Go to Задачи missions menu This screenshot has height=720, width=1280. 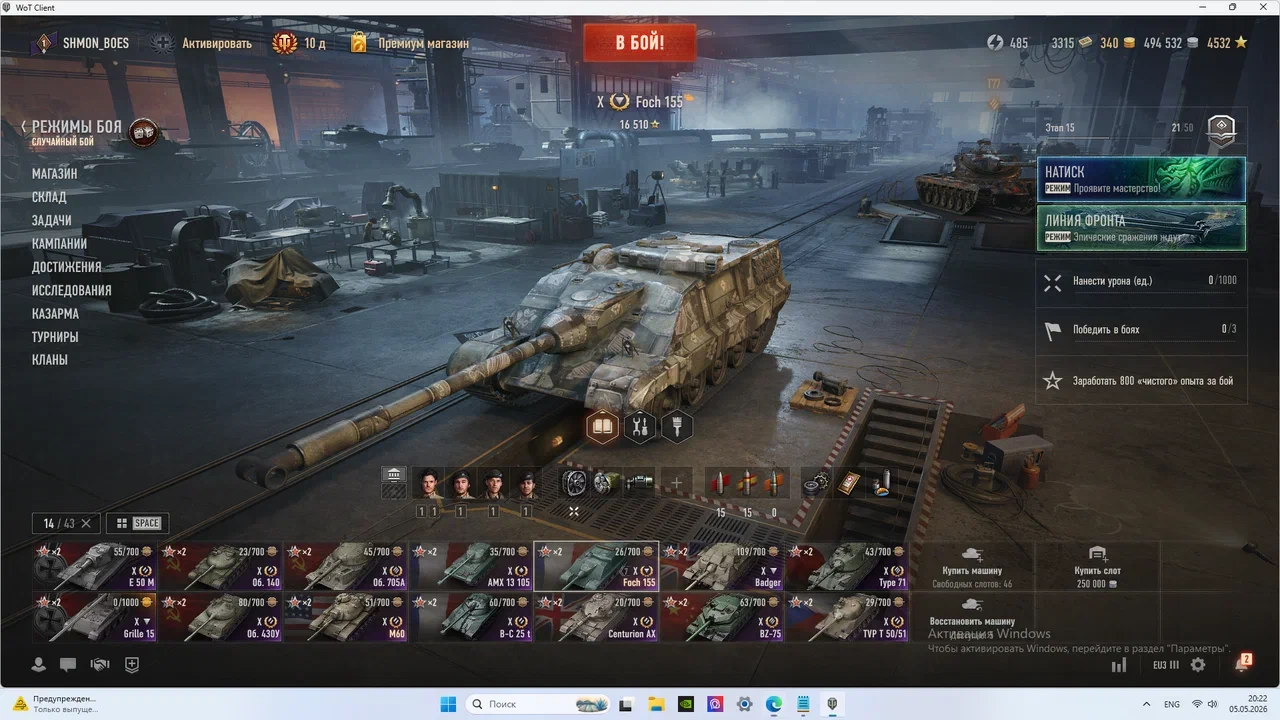coord(51,220)
